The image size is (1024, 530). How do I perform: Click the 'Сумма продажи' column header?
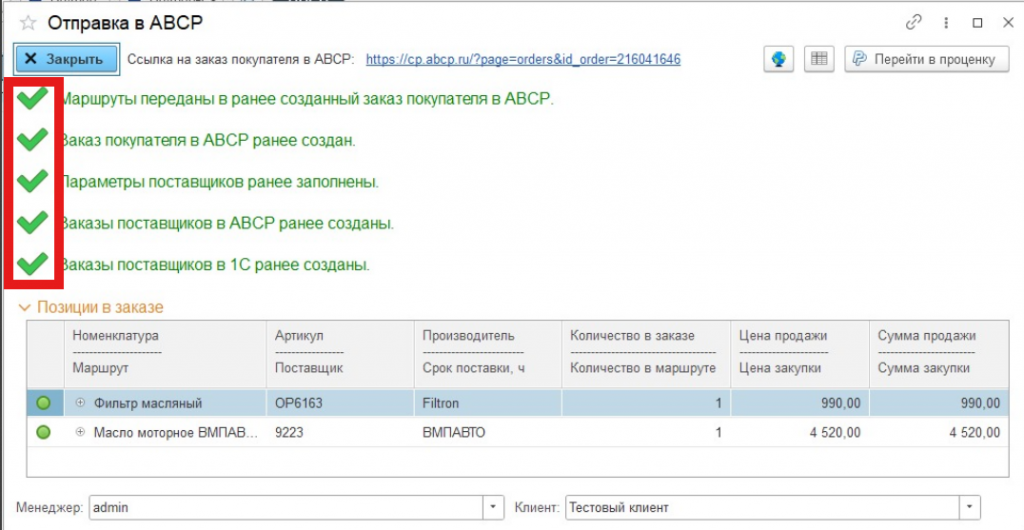click(926, 336)
